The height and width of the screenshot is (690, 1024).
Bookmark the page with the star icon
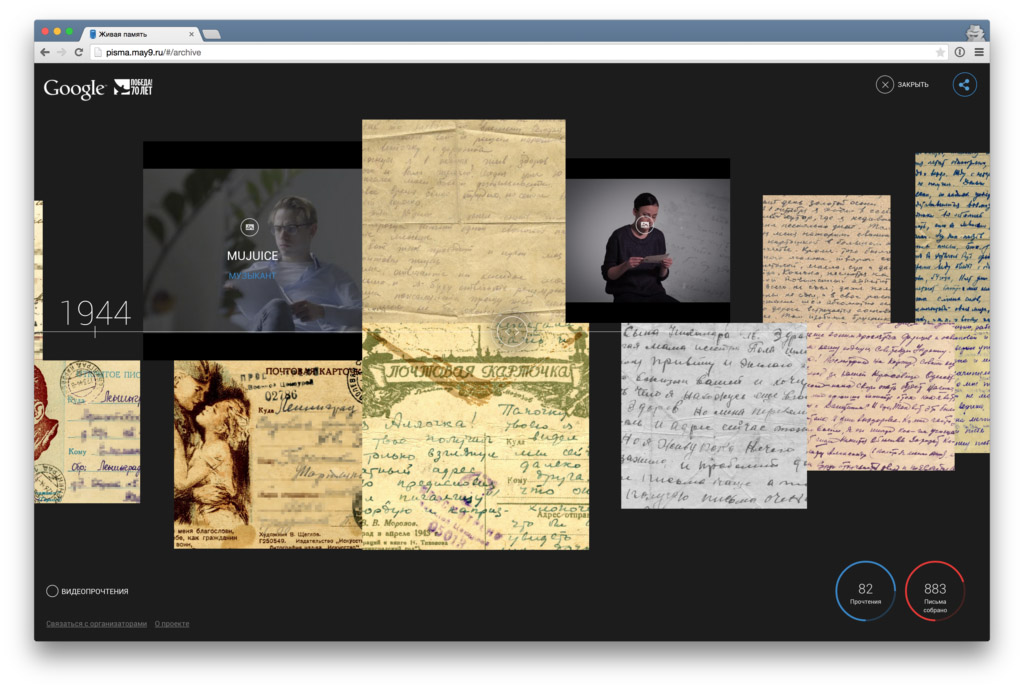coord(940,52)
